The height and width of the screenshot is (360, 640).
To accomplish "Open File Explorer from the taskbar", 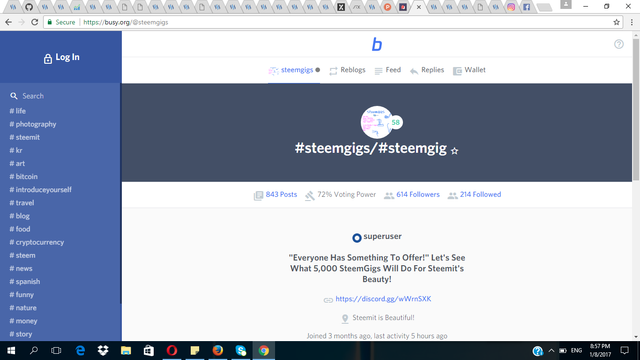I will pos(126,351).
